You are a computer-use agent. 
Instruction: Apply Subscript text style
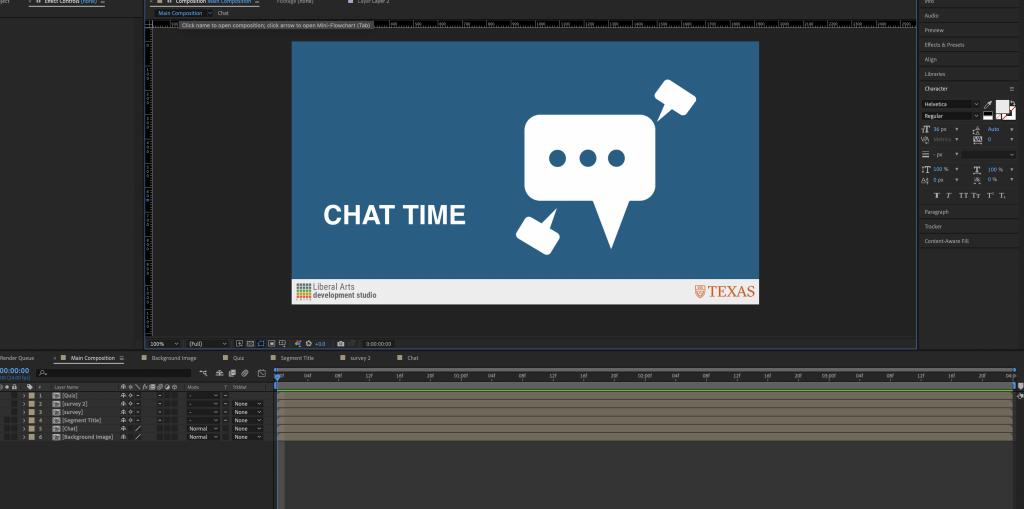coord(1002,195)
